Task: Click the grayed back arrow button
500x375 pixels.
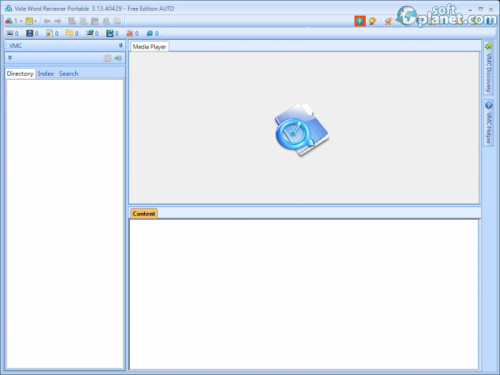Action: click(x=47, y=21)
